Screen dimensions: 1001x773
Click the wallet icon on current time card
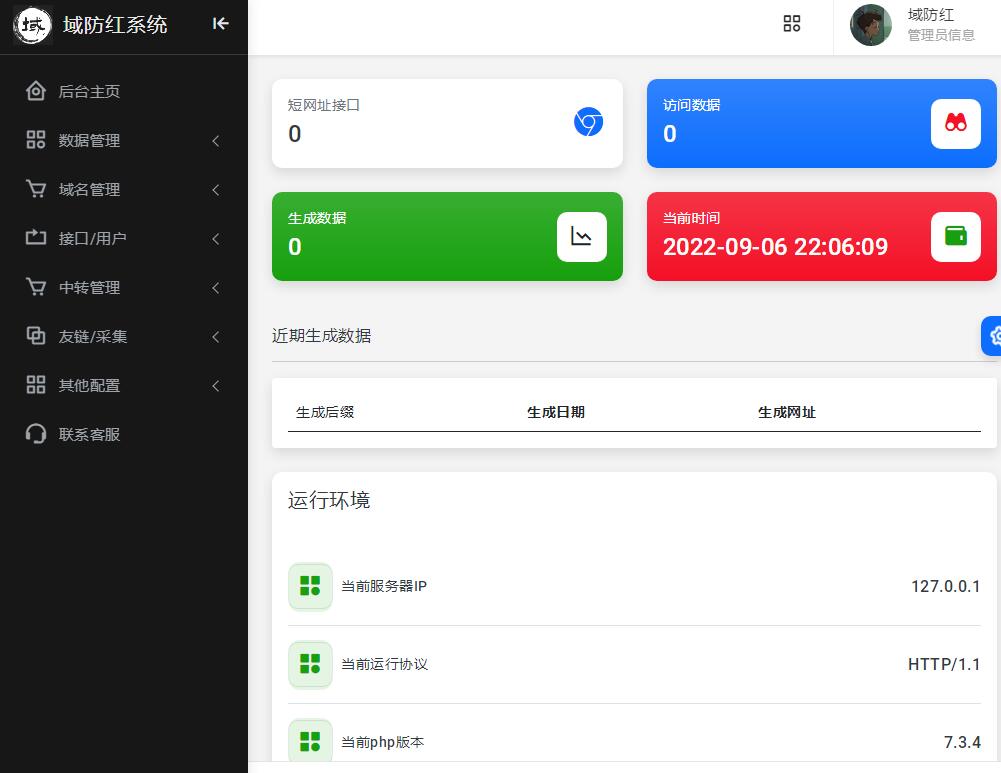pos(955,237)
